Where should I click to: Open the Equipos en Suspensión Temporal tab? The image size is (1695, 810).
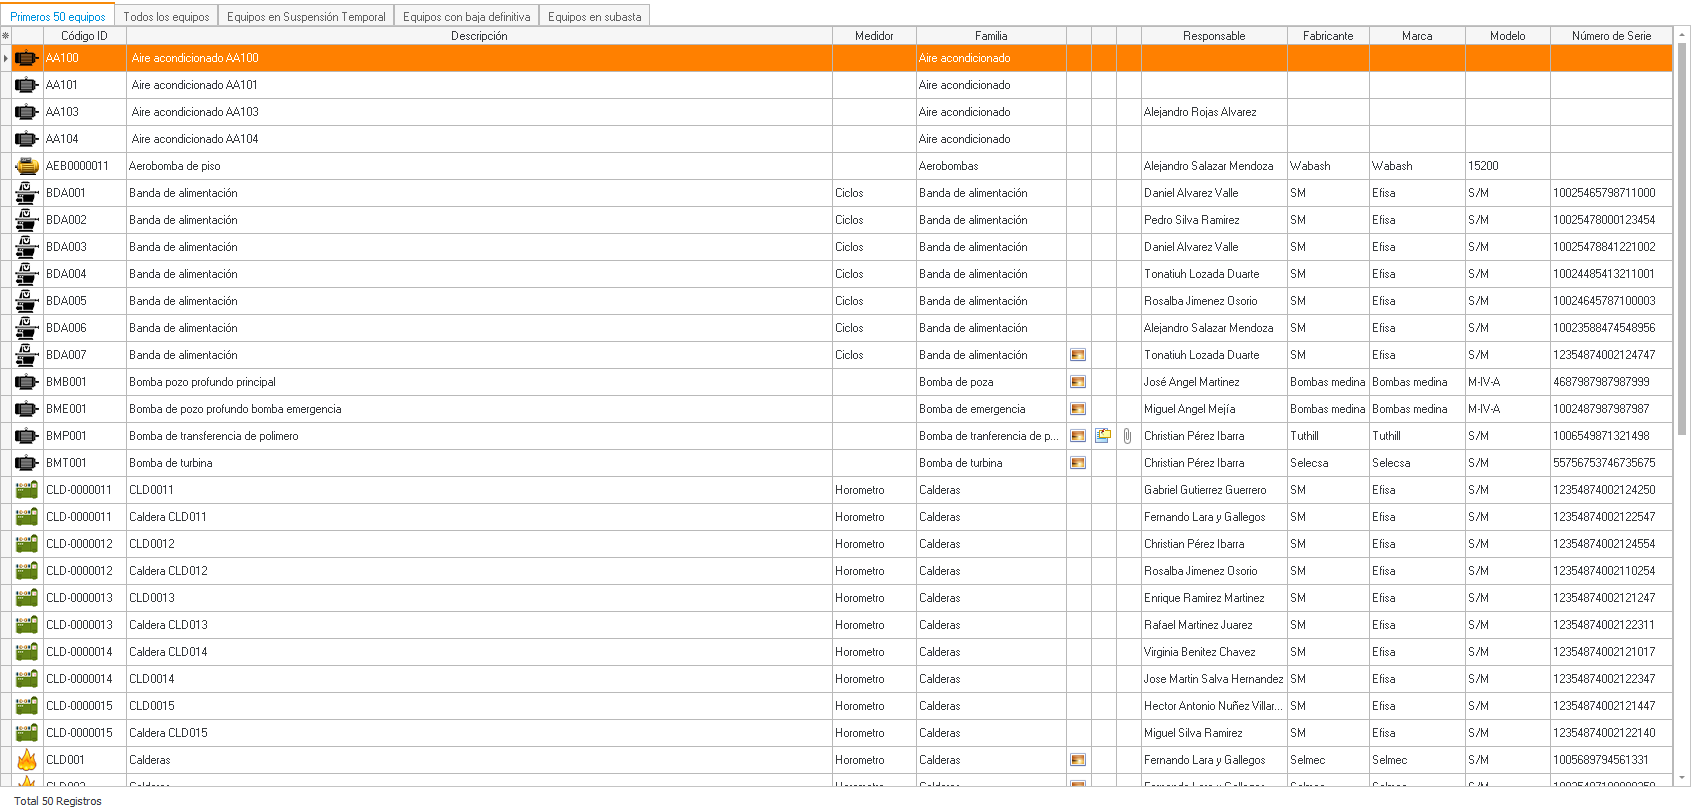coord(306,17)
